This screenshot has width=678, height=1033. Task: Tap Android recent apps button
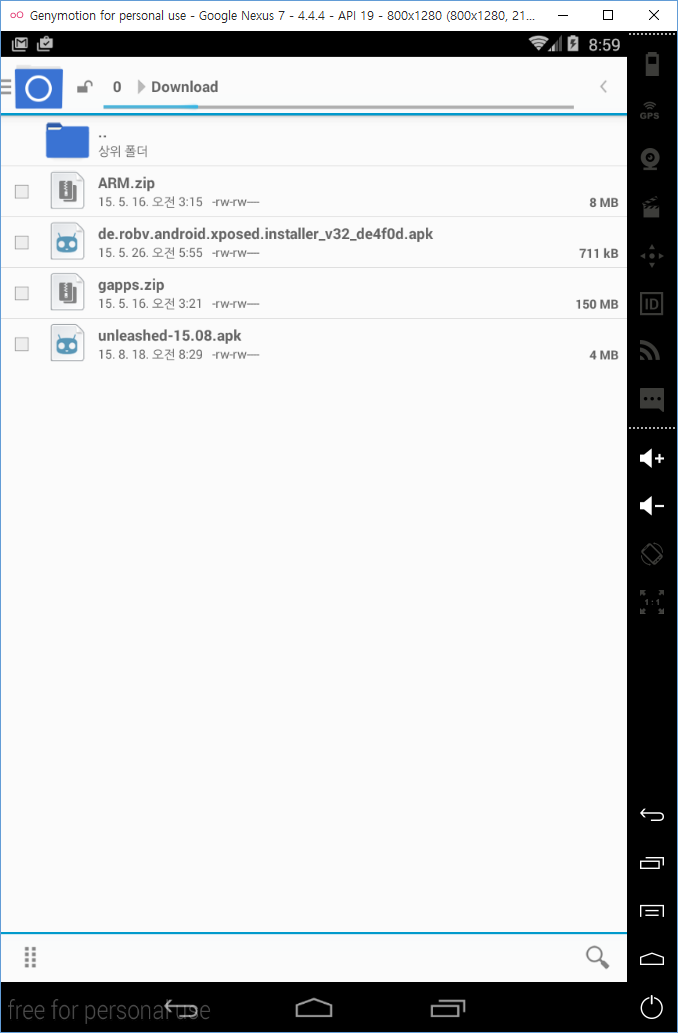pyautogui.click(x=447, y=1008)
